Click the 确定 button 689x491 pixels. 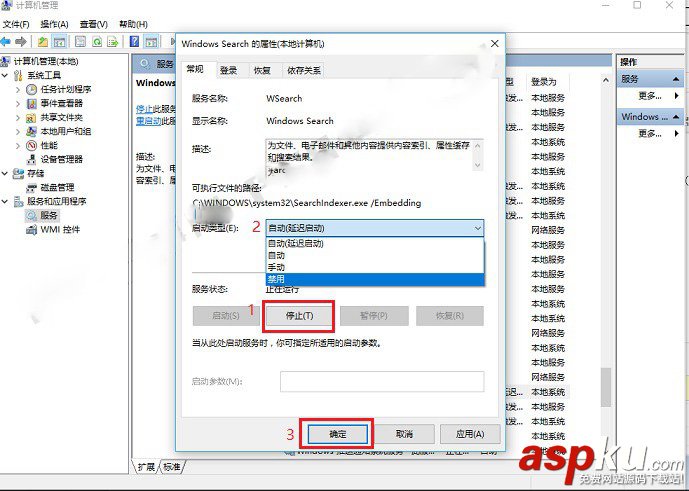pyautogui.click(x=337, y=434)
